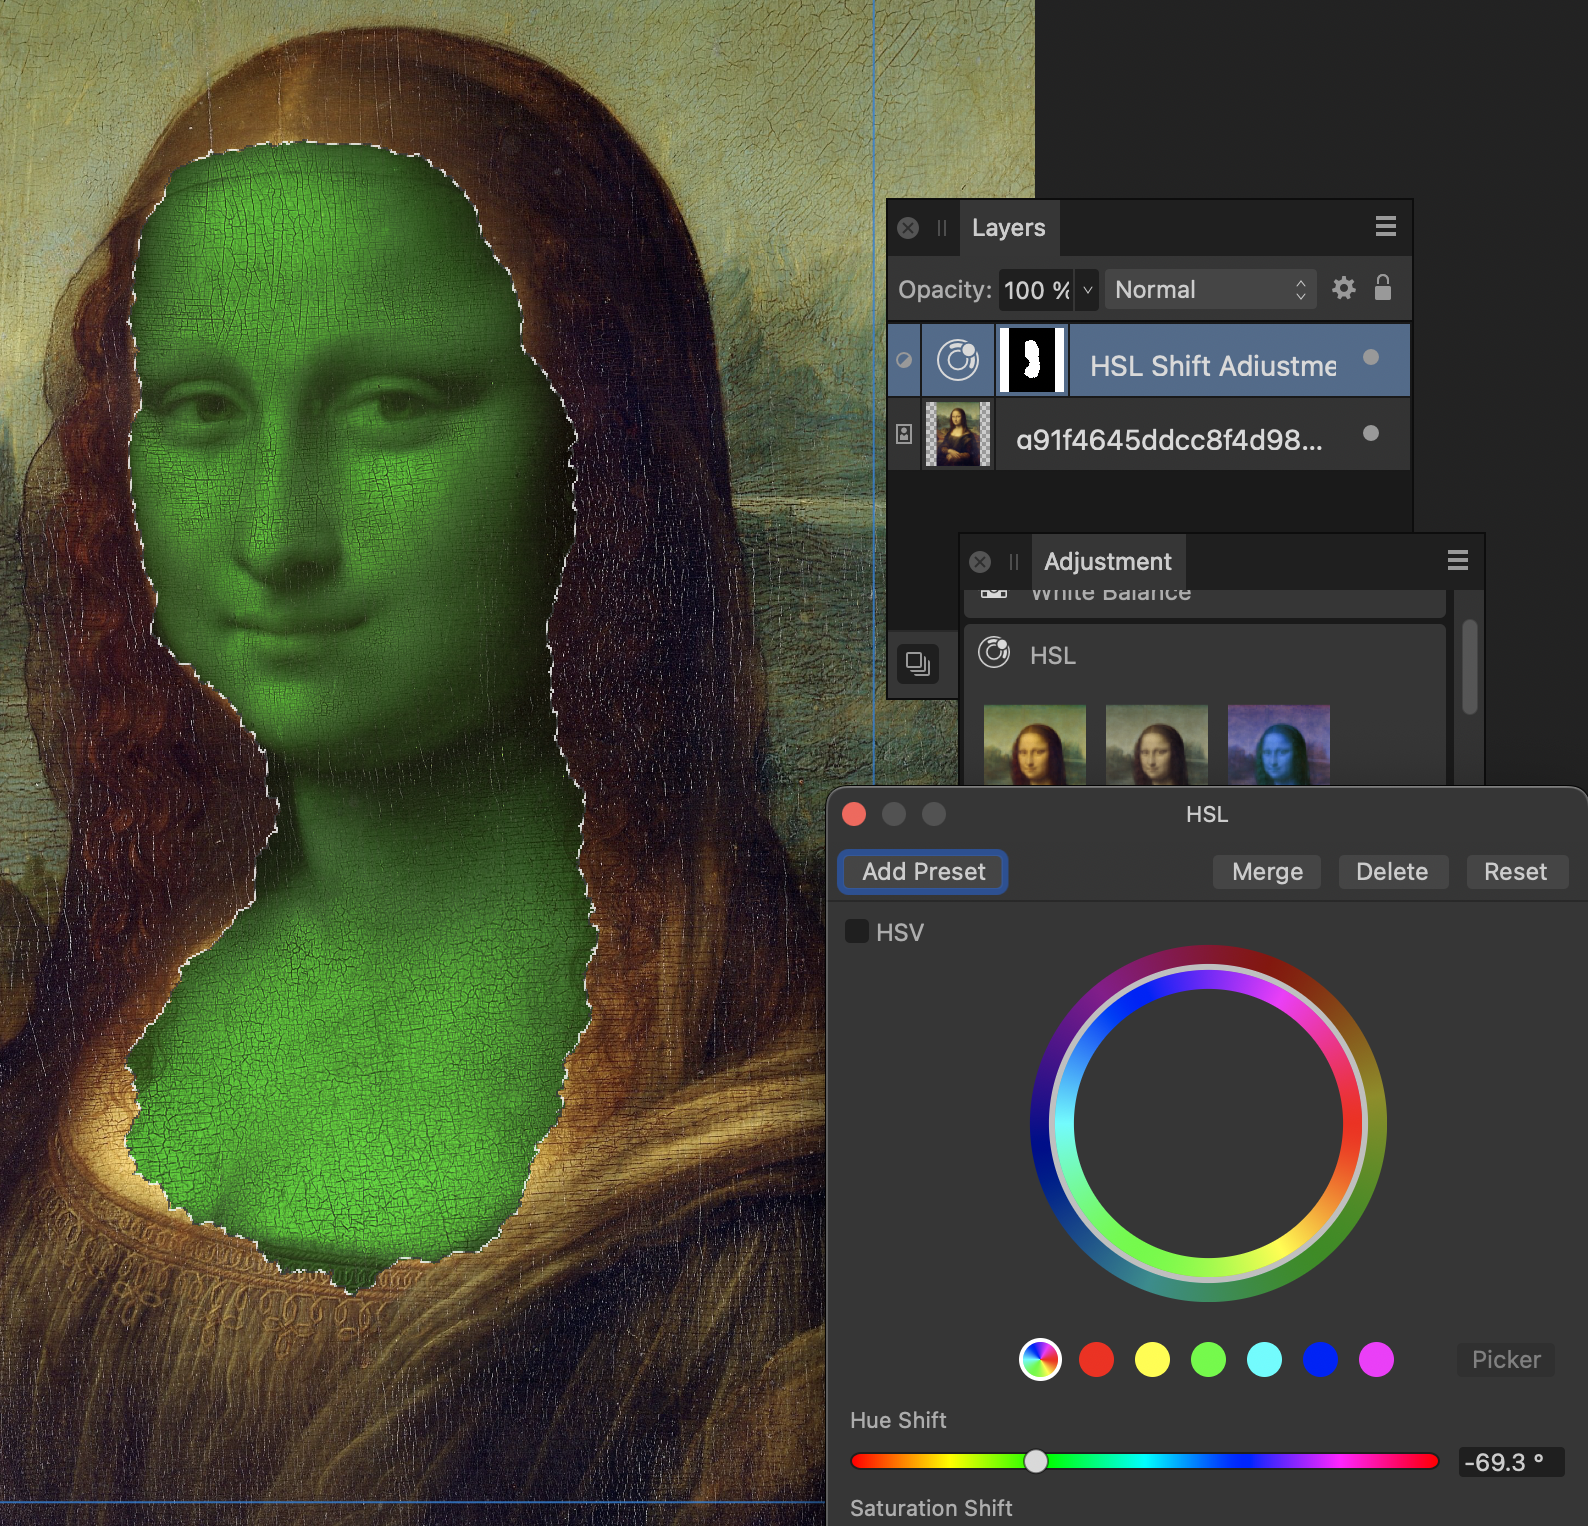Select the red color channel
This screenshot has width=1588, height=1526.
[x=1096, y=1360]
